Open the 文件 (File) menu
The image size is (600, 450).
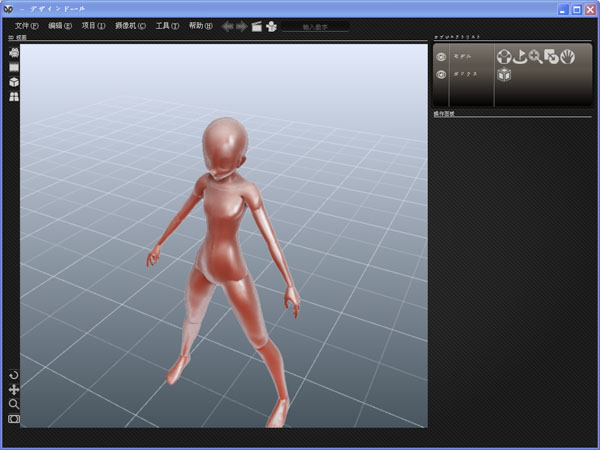27,26
